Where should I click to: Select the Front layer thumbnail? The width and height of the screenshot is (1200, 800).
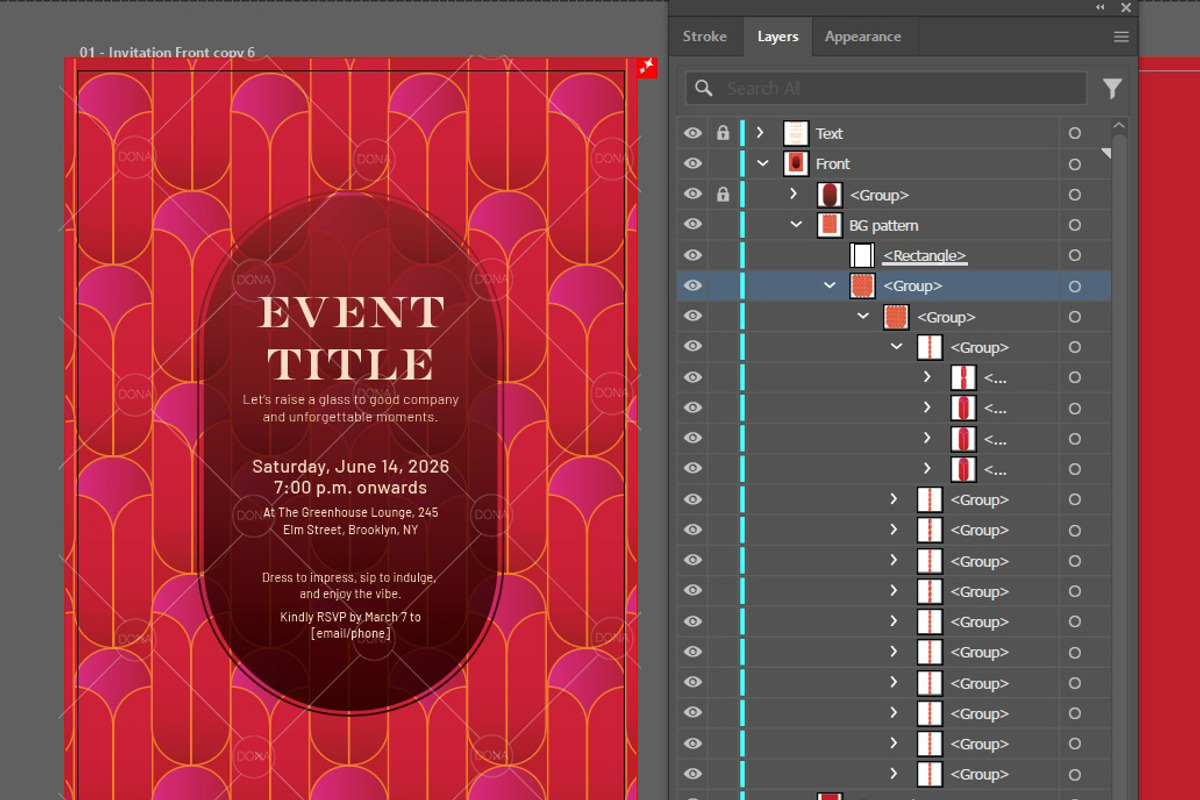click(796, 164)
